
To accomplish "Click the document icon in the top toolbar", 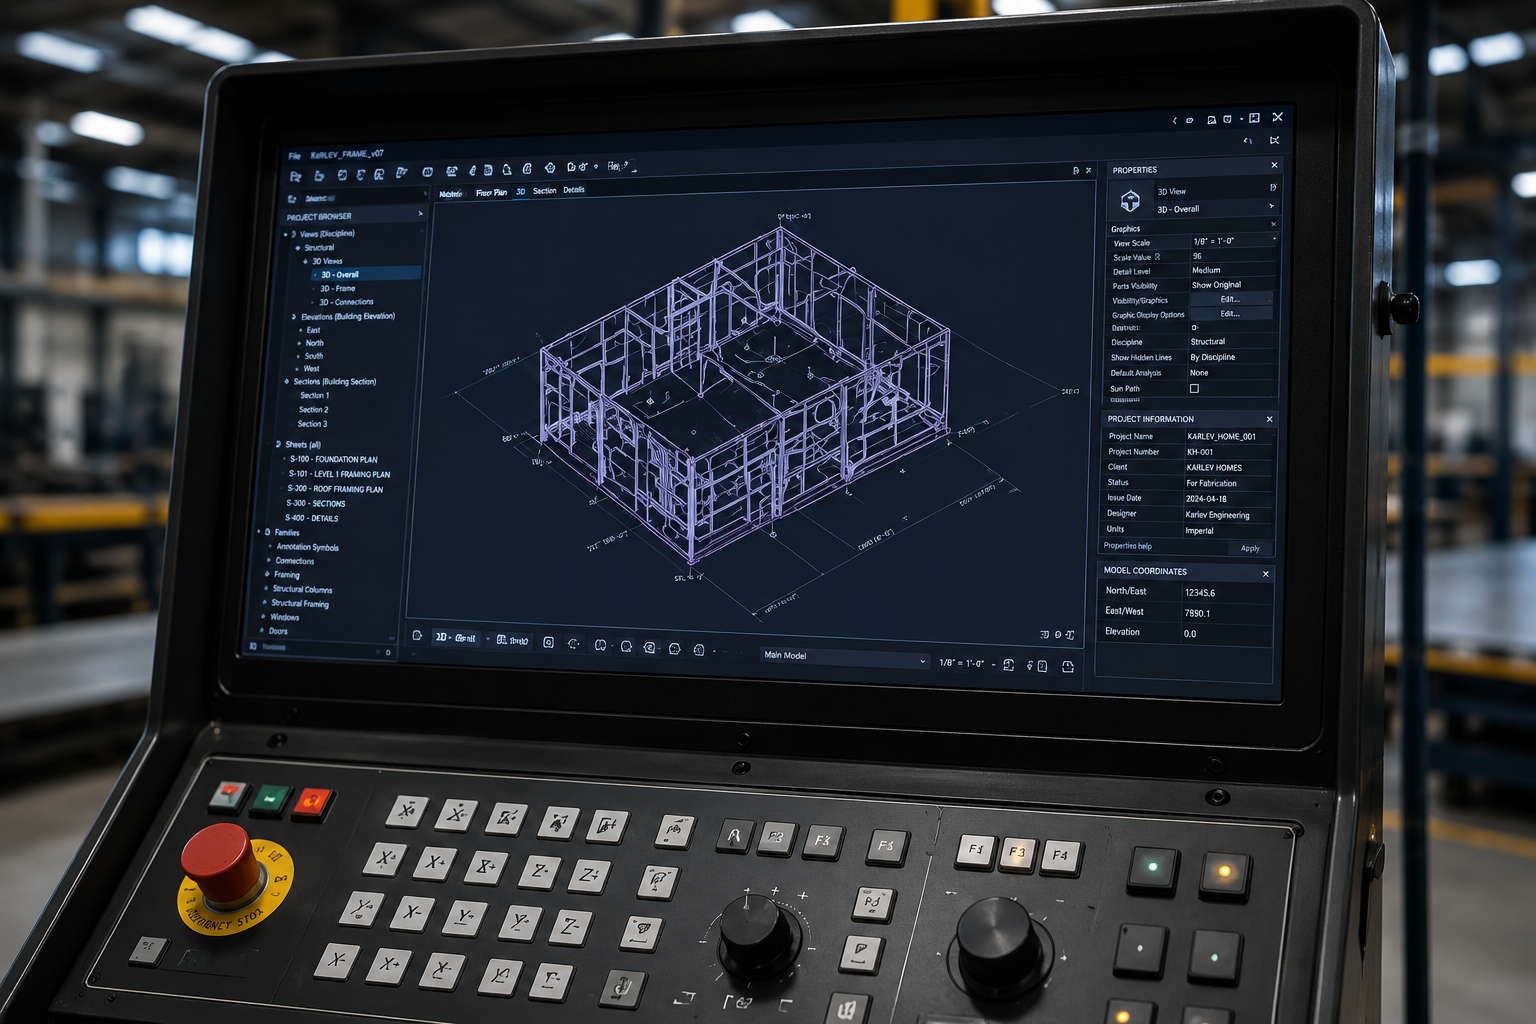I will pyautogui.click(x=487, y=170).
